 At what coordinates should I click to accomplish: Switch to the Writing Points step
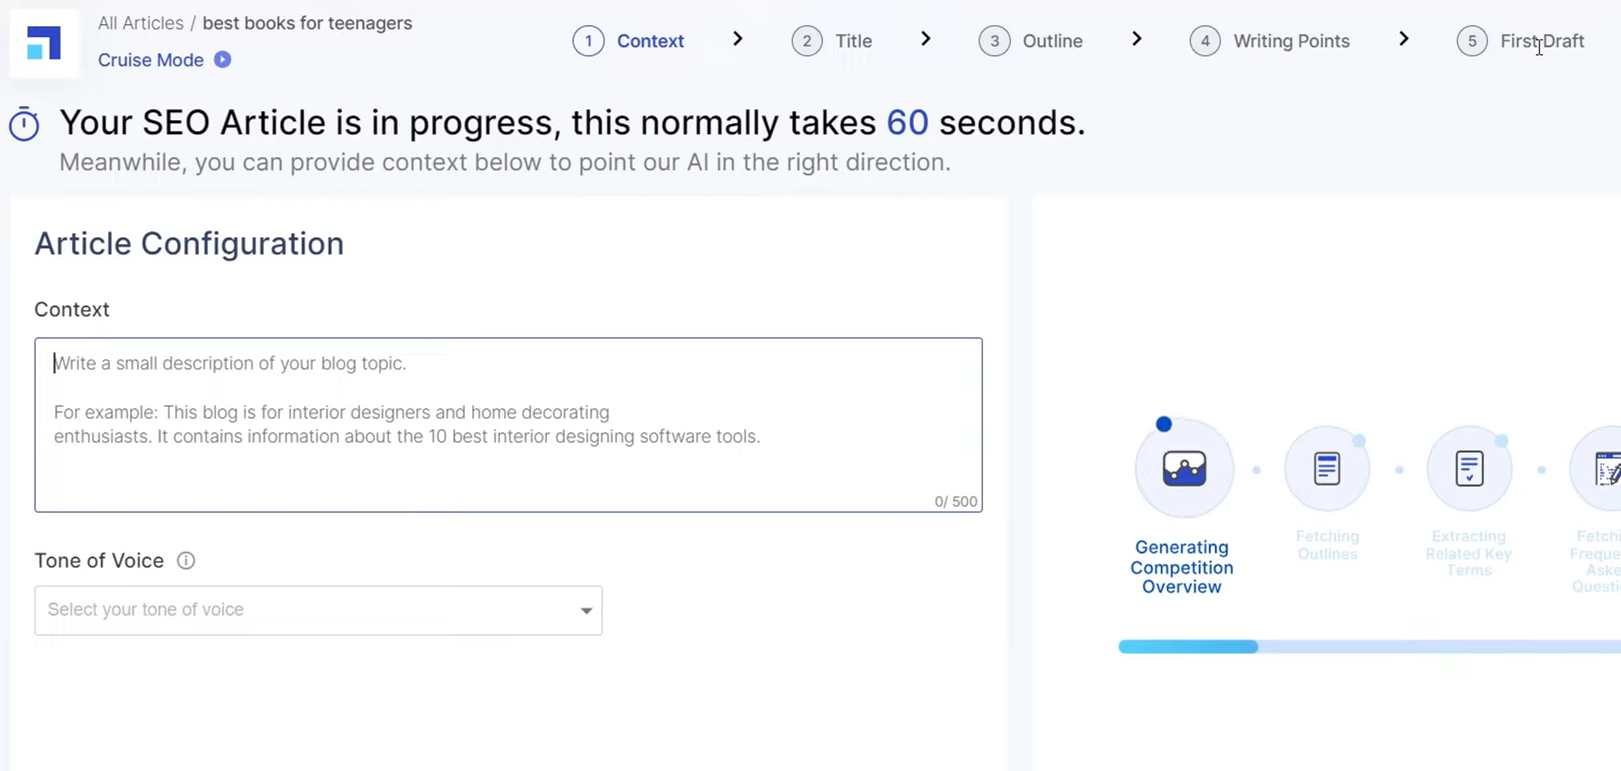(x=1291, y=41)
